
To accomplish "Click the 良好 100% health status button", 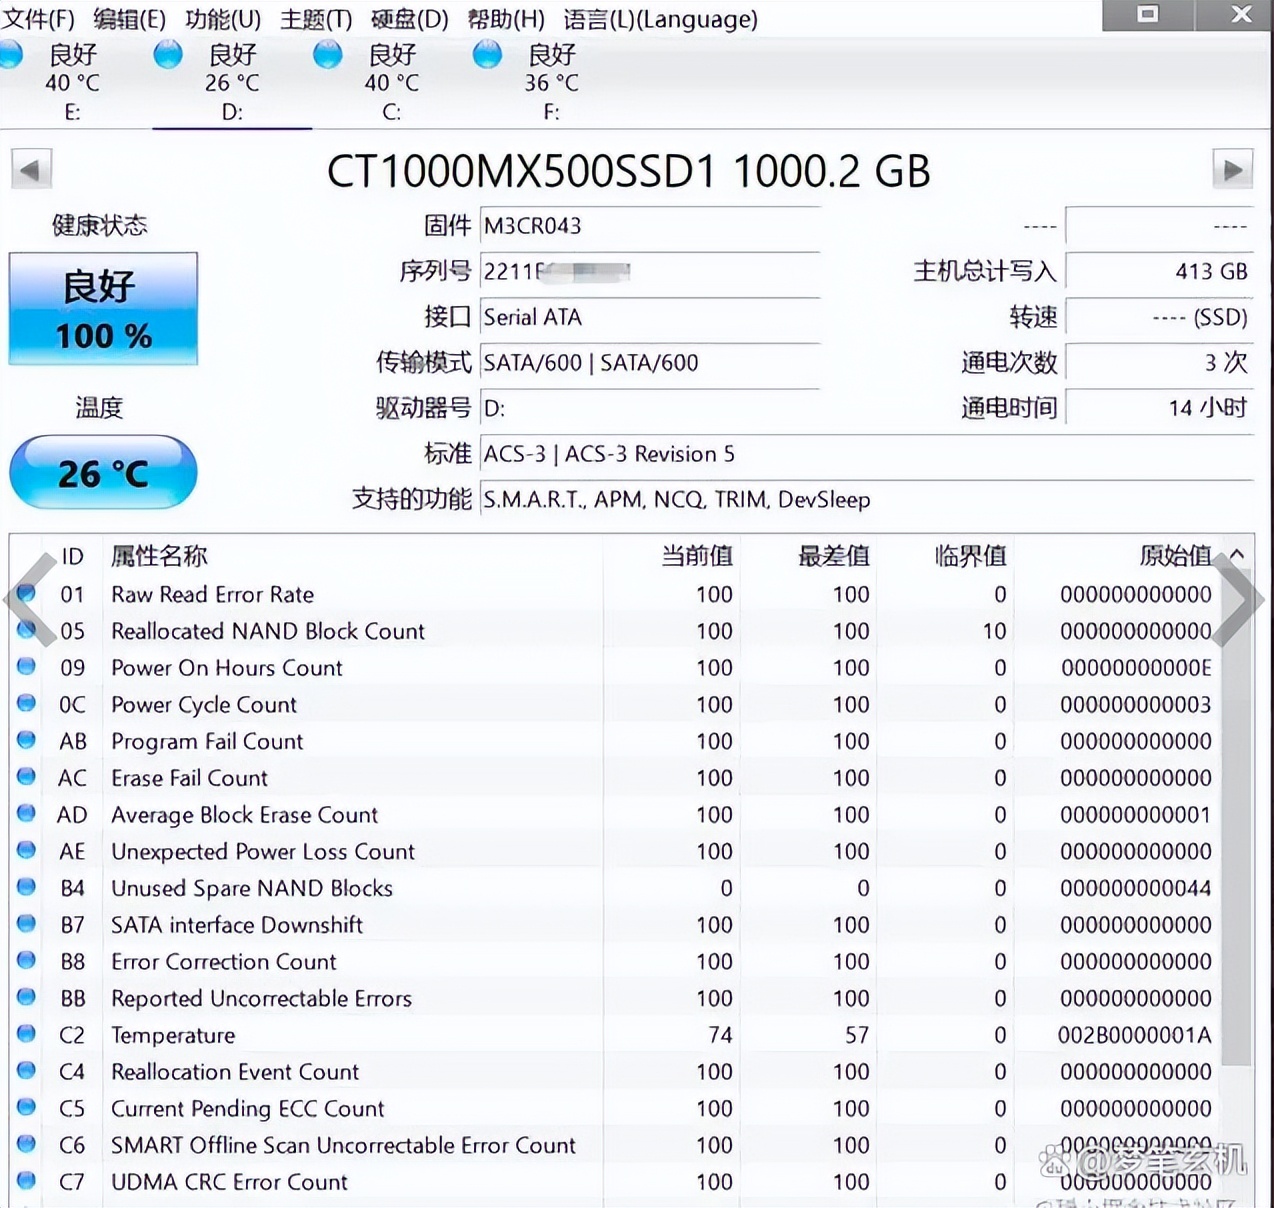I will 103,309.
